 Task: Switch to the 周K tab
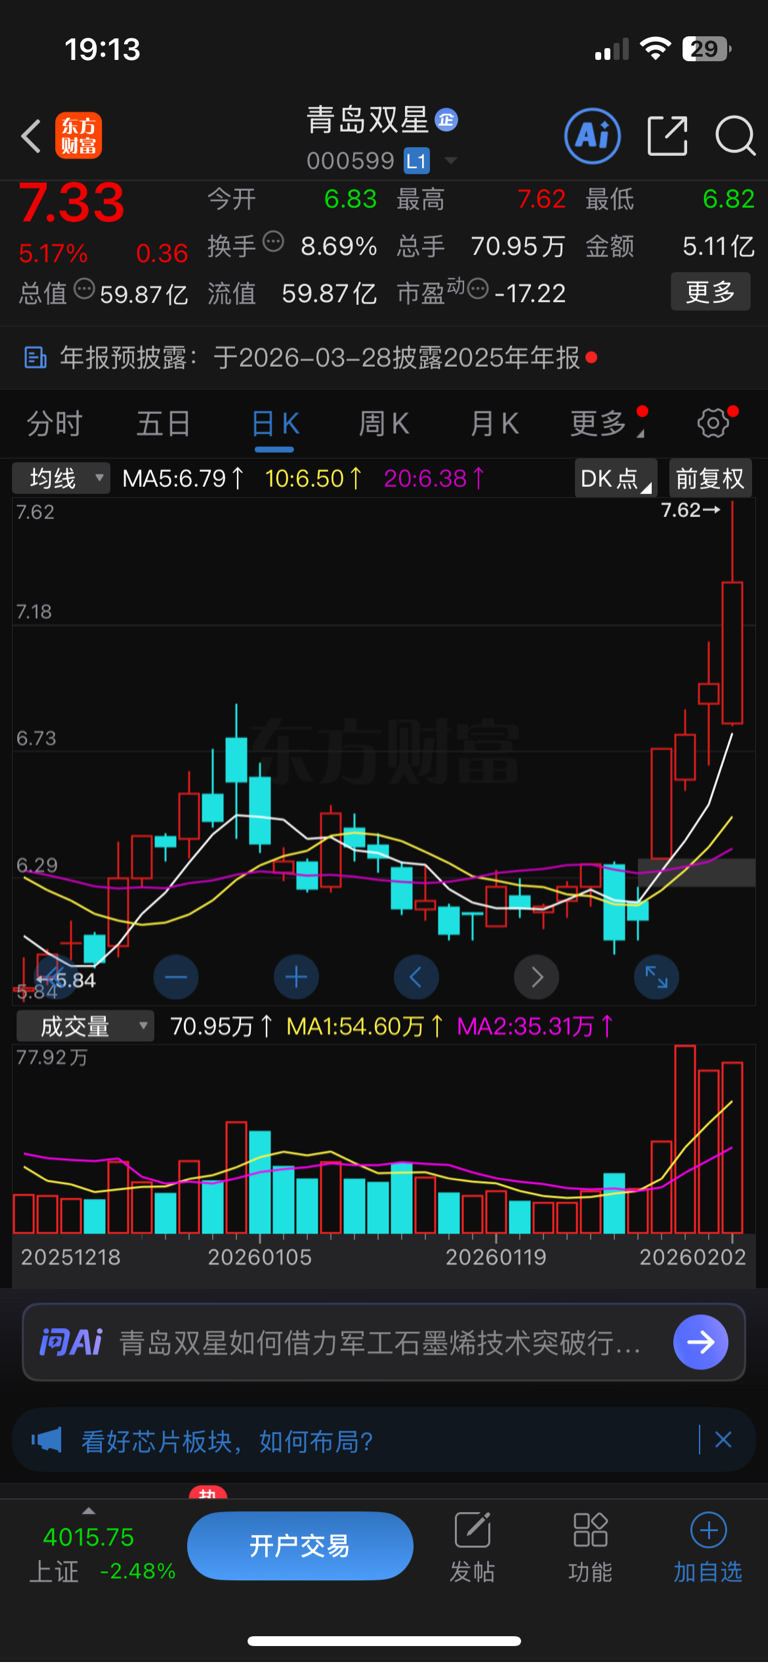384,424
